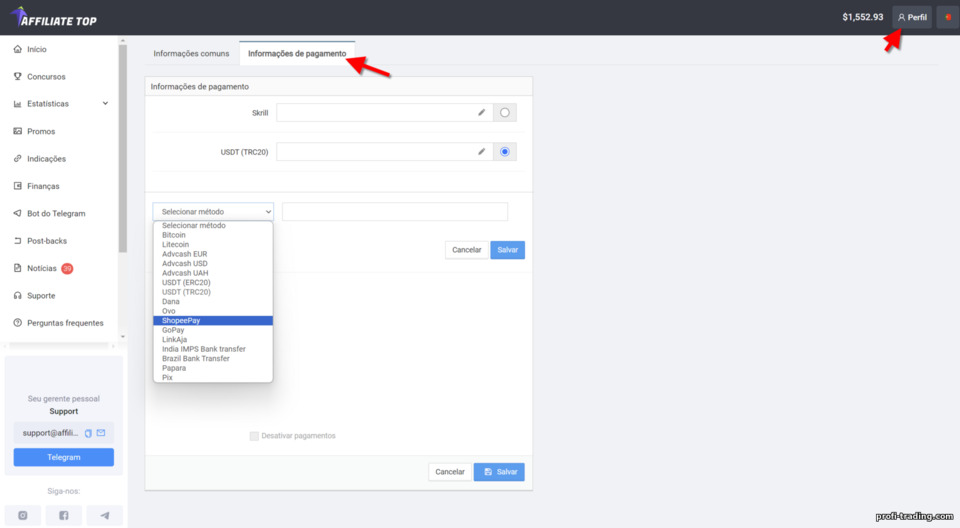Choose India IMPS Bank transfer option
The width and height of the screenshot is (960, 528).
tap(212, 349)
